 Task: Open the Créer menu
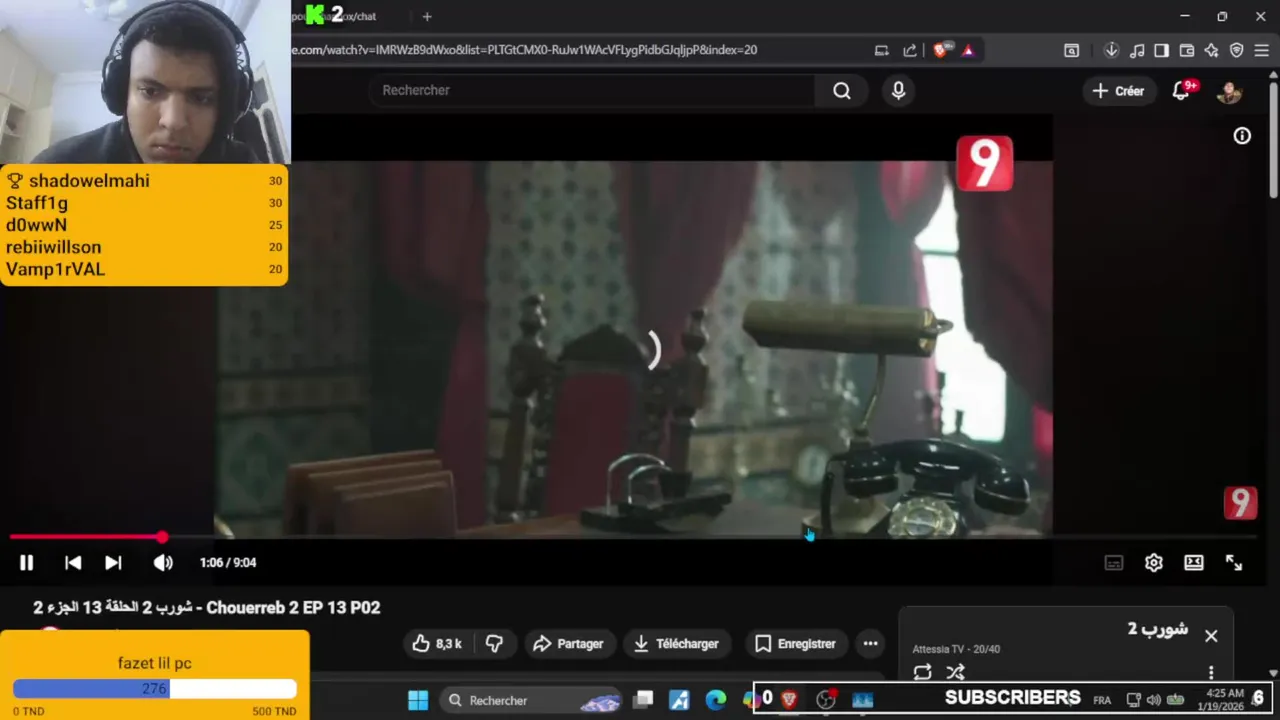(x=1118, y=91)
